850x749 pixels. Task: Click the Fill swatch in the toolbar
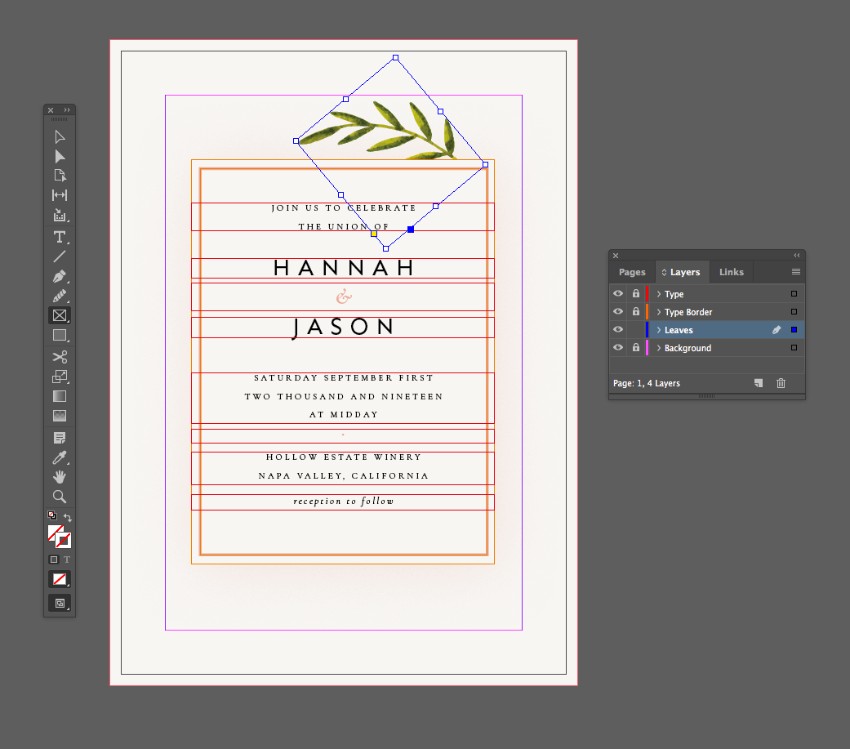coord(55,533)
